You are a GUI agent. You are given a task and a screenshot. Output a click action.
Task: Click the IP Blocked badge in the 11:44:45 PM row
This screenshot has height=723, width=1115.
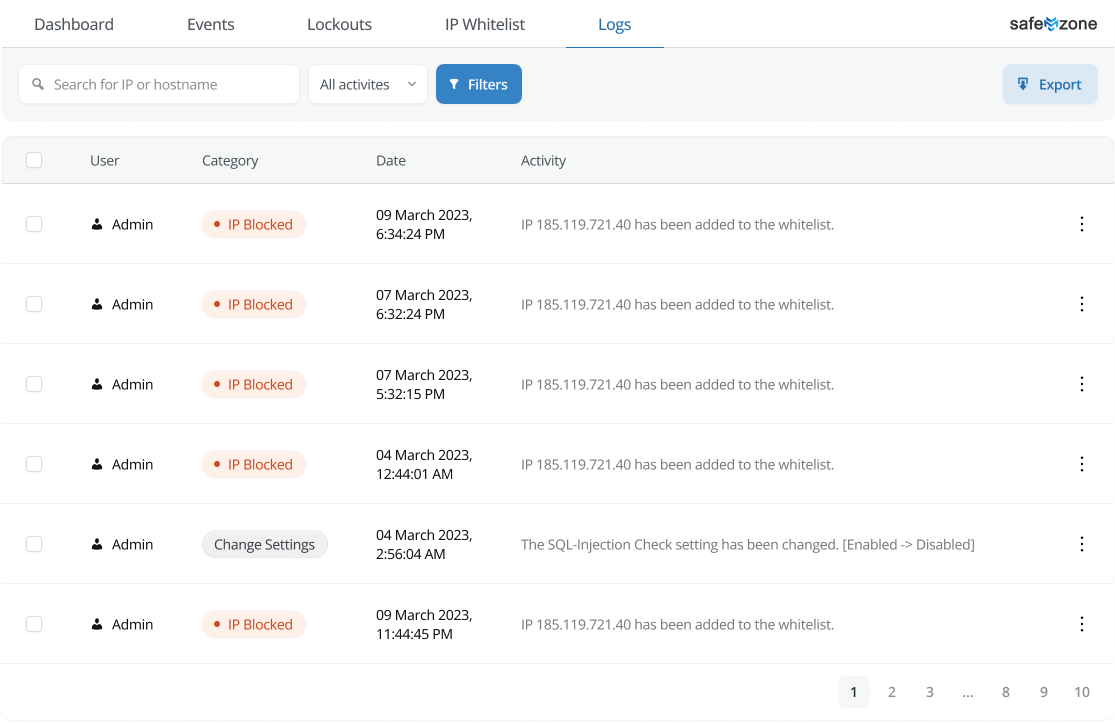tap(254, 624)
